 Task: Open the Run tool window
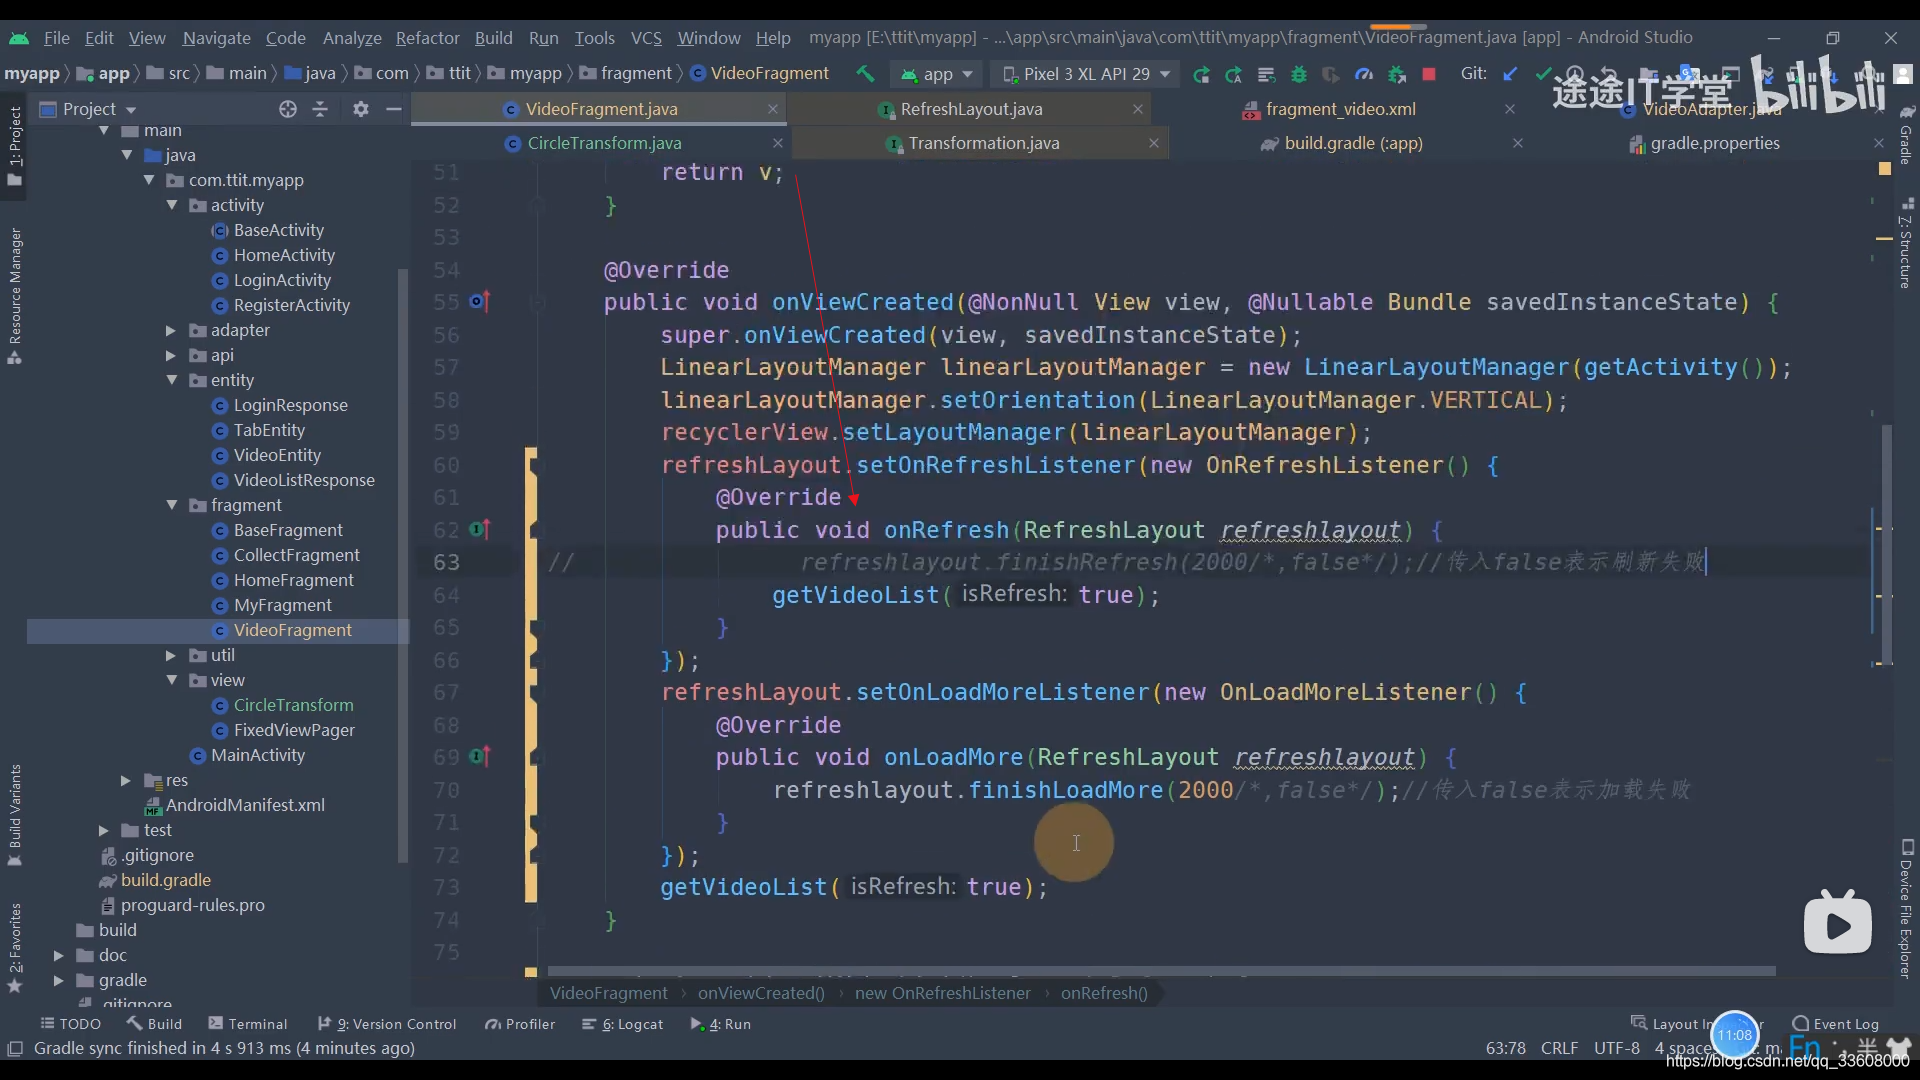720,1024
